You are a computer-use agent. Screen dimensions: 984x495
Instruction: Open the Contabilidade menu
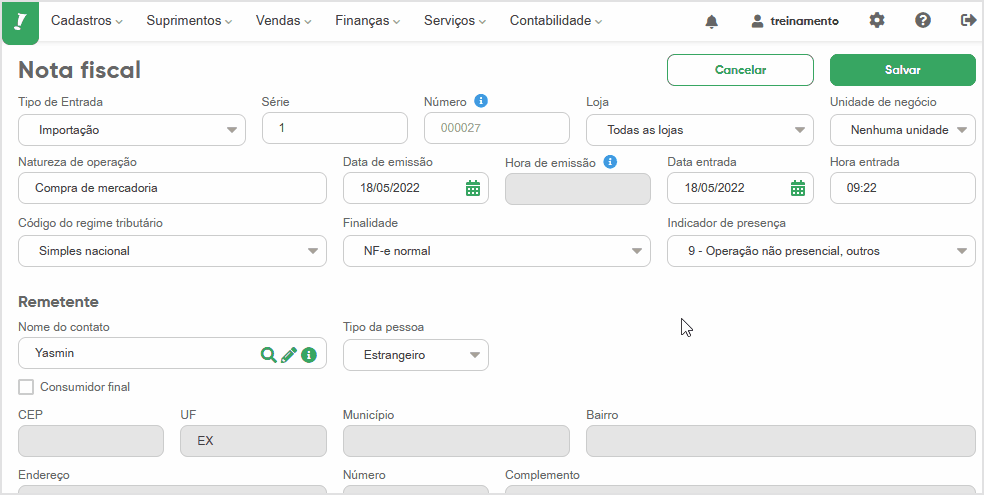[x=556, y=21]
